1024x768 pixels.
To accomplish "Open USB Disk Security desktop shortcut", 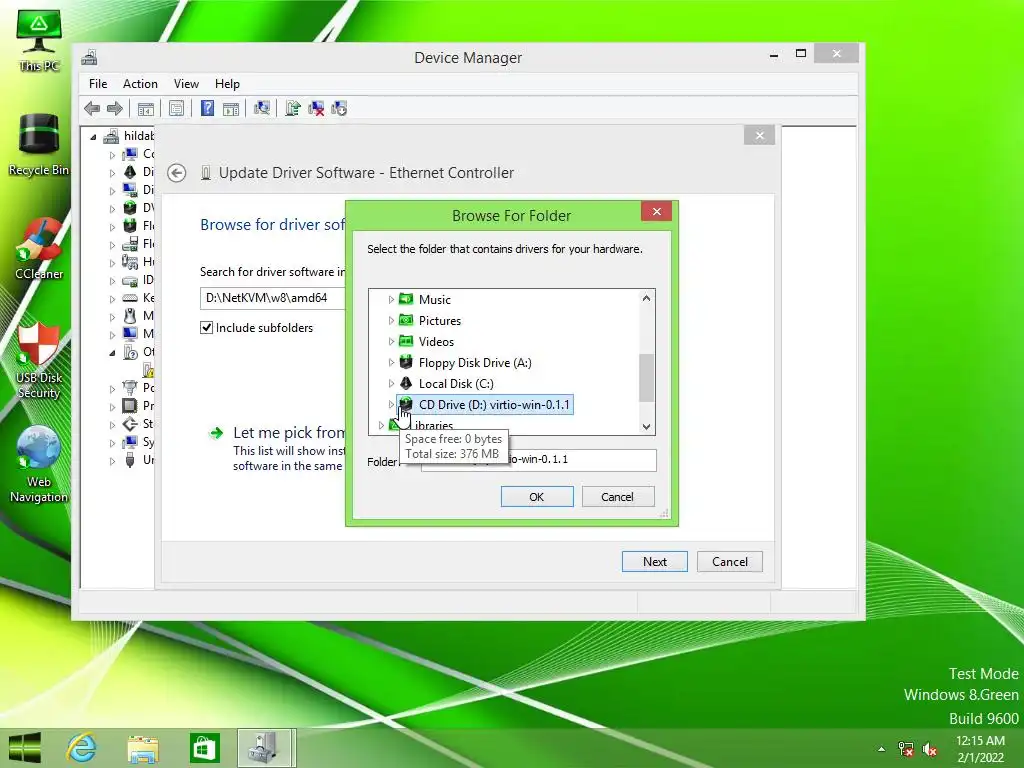I will [x=39, y=360].
